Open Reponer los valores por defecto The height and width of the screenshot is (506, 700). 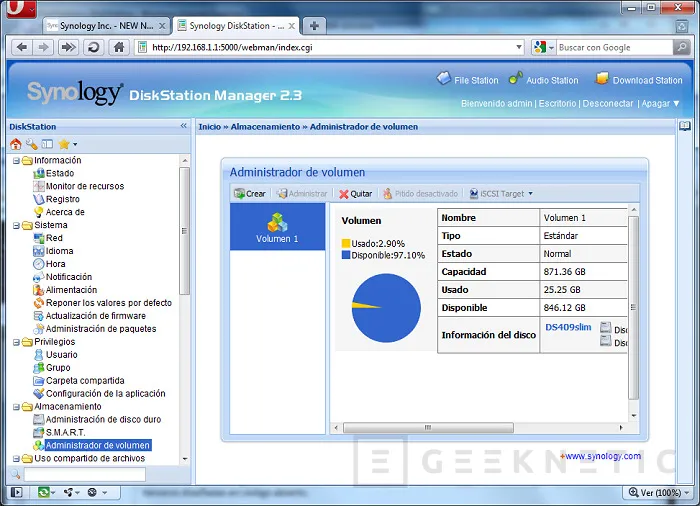point(108,303)
